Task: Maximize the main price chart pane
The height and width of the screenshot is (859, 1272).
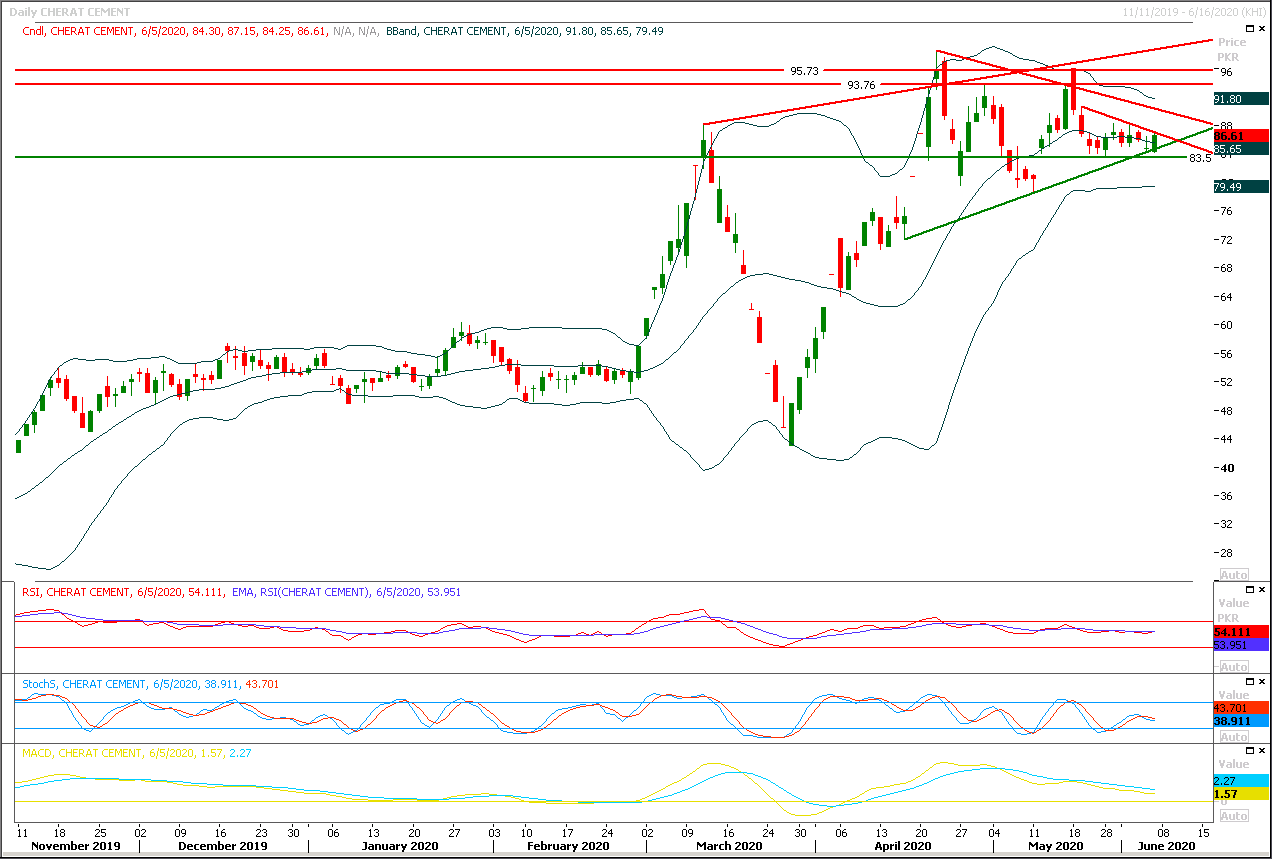Action: coord(1249,30)
